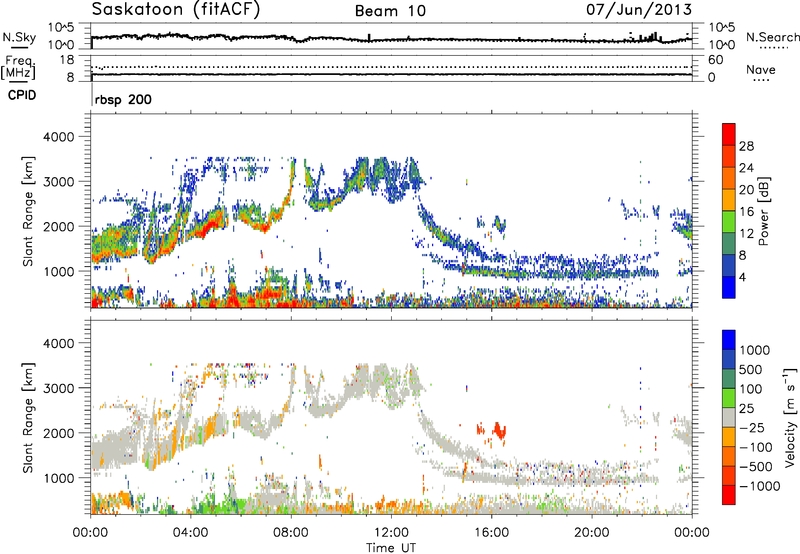Image resolution: width=800 pixels, height=554 pixels.
Task: Click the 'Time UT' axis title
Action: click(x=391, y=547)
